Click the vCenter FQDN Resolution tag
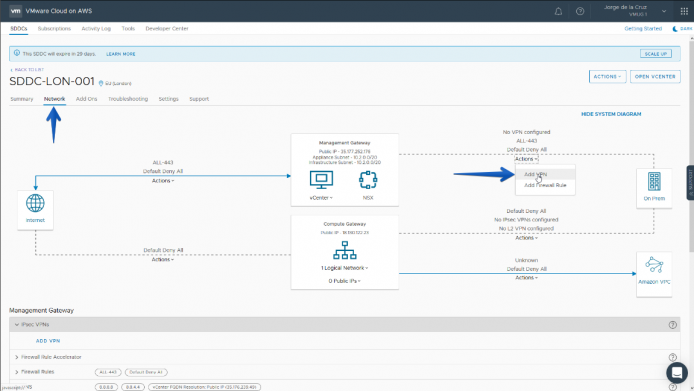 204,387
